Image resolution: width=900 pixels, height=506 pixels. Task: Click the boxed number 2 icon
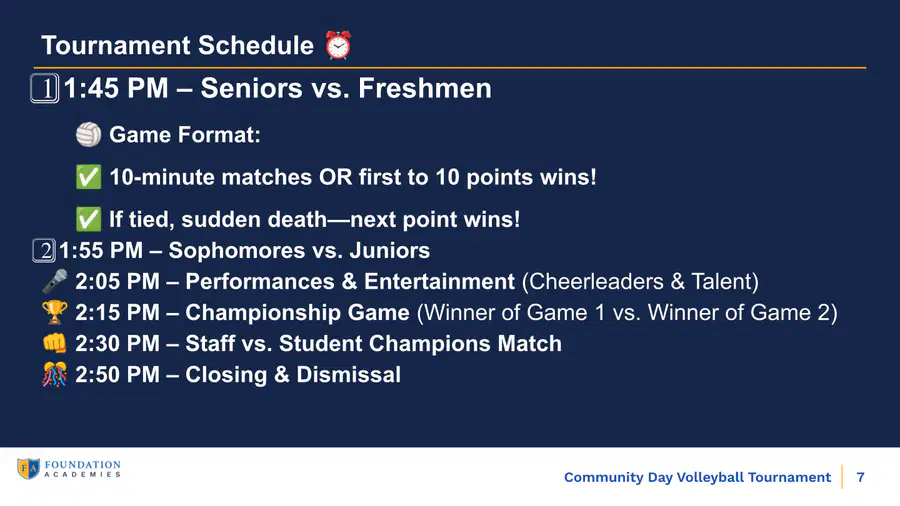point(44,251)
